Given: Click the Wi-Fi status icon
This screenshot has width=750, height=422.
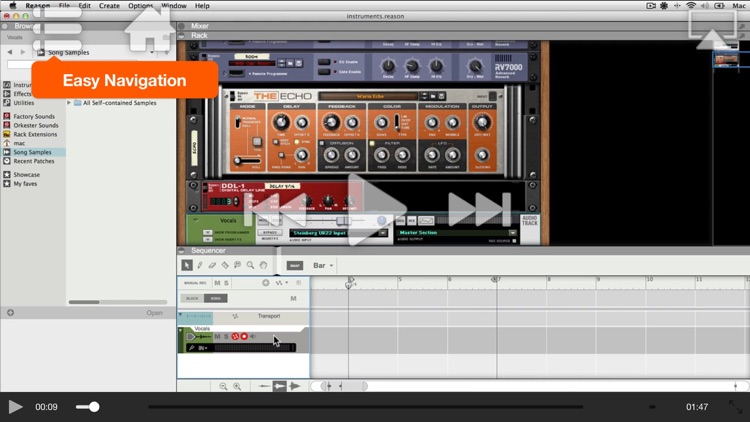Looking at the screenshot, I should pyautogui.click(x=691, y=6).
